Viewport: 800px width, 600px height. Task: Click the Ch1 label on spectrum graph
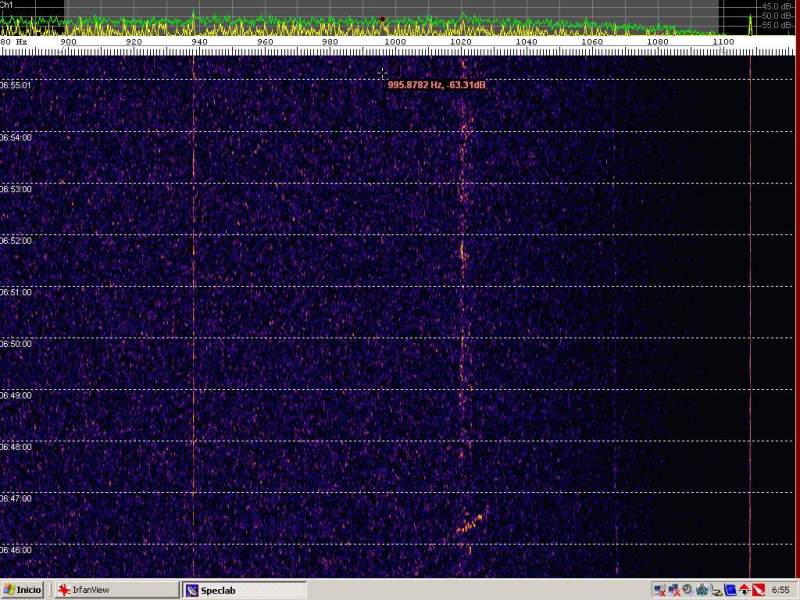7,5
